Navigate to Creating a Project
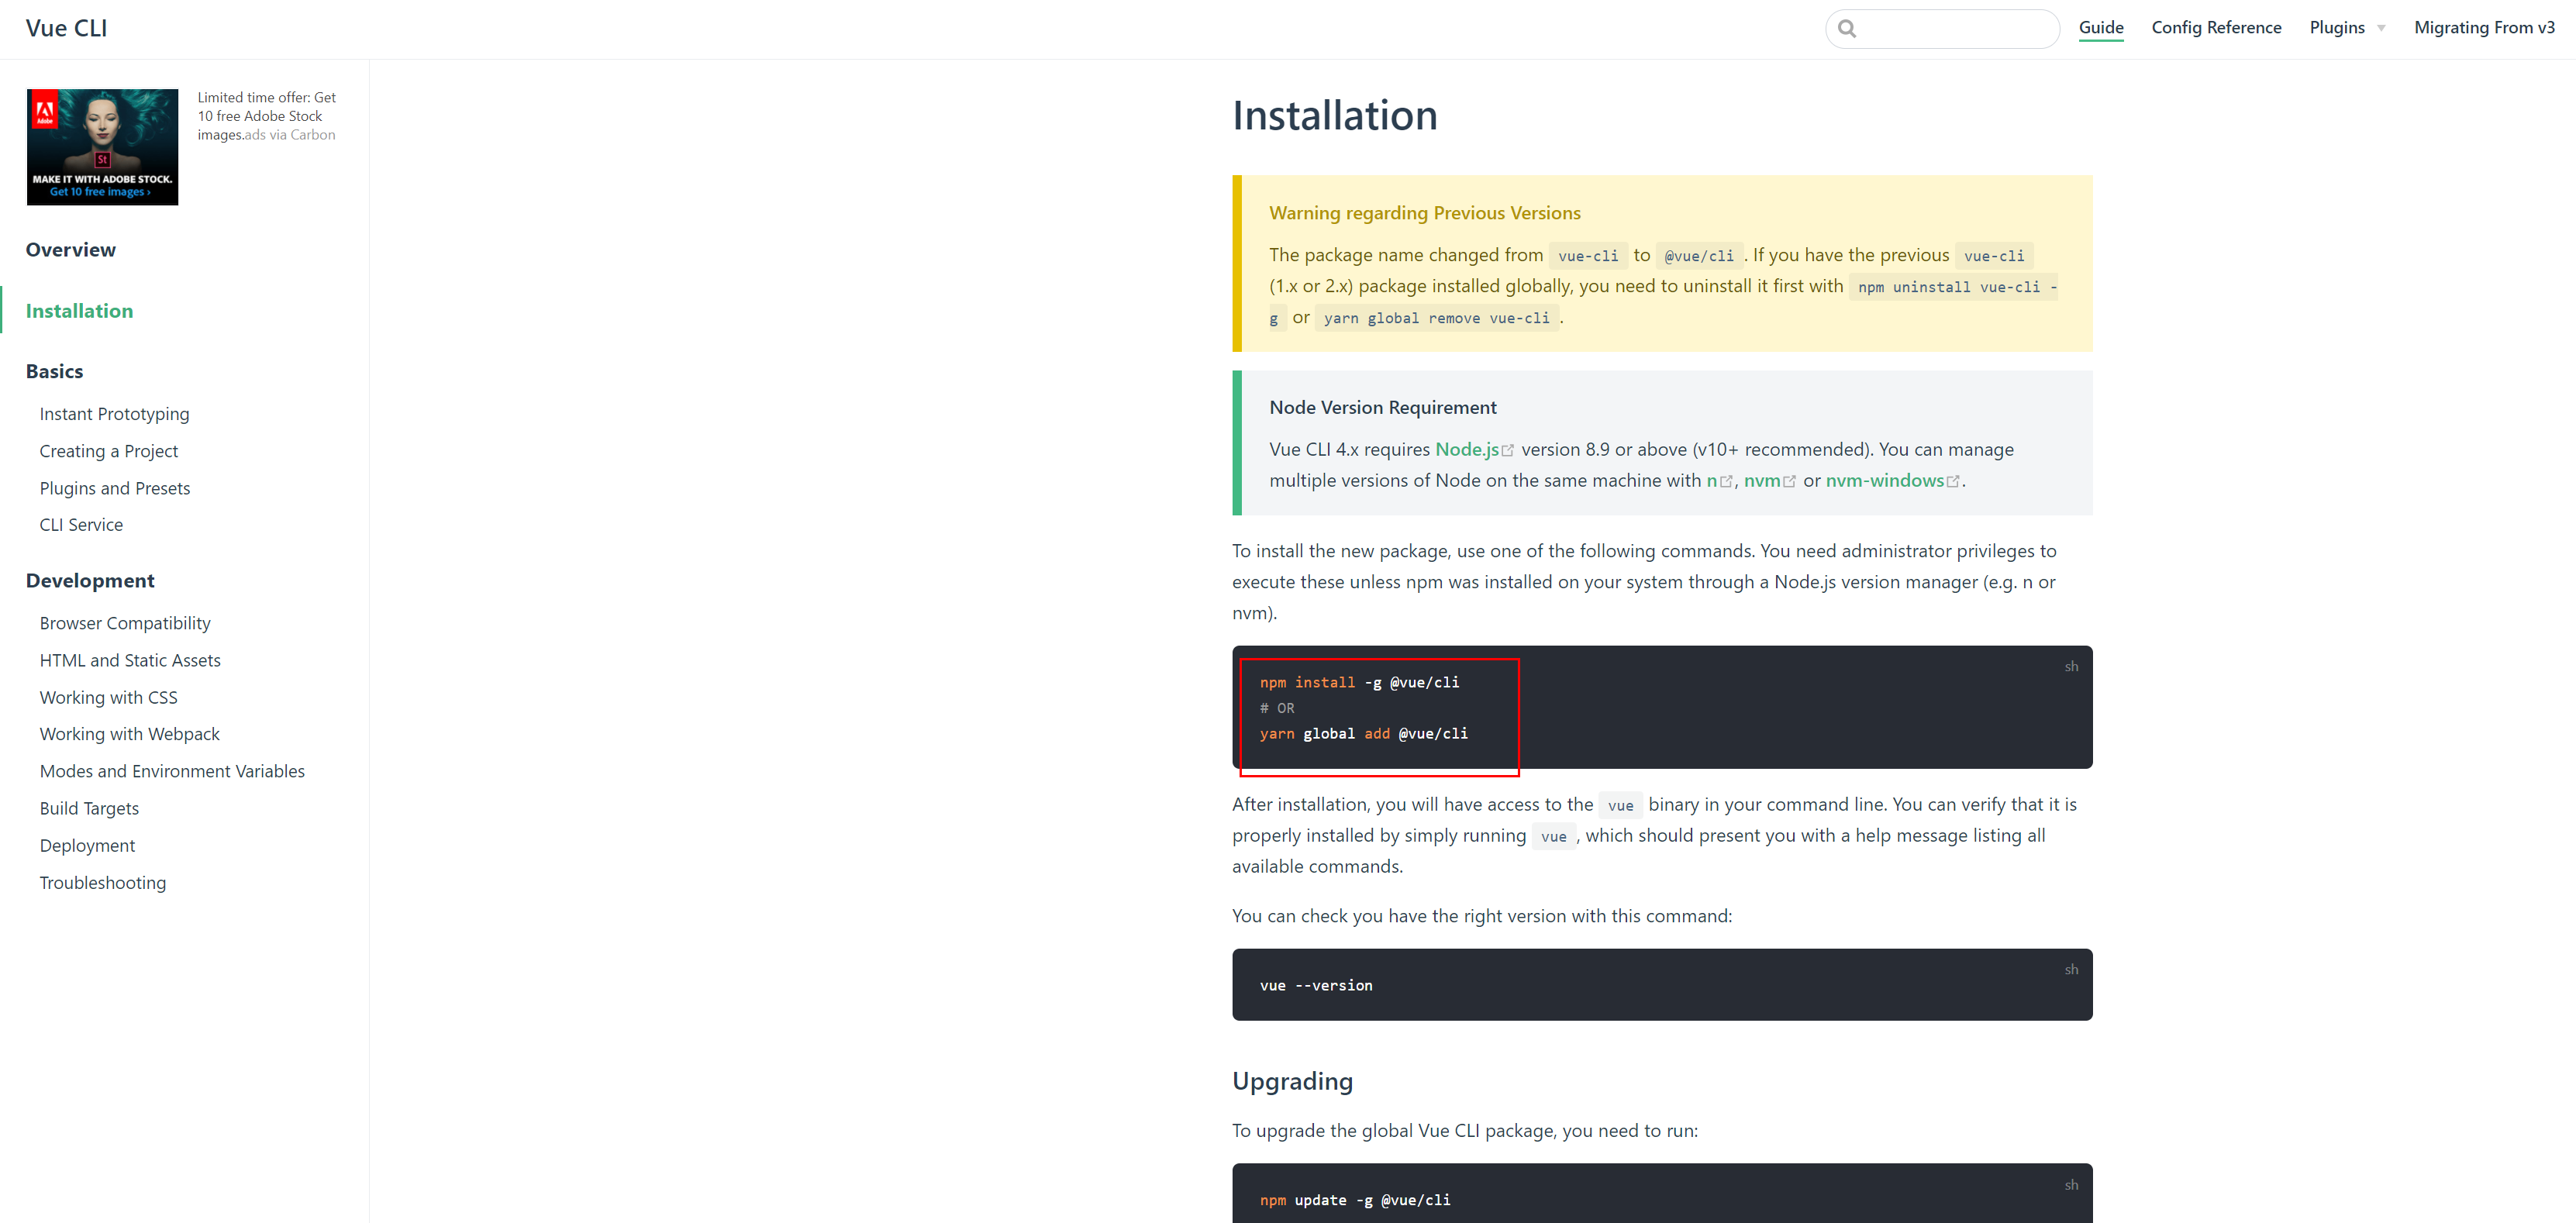This screenshot has width=2576, height=1223. point(108,451)
